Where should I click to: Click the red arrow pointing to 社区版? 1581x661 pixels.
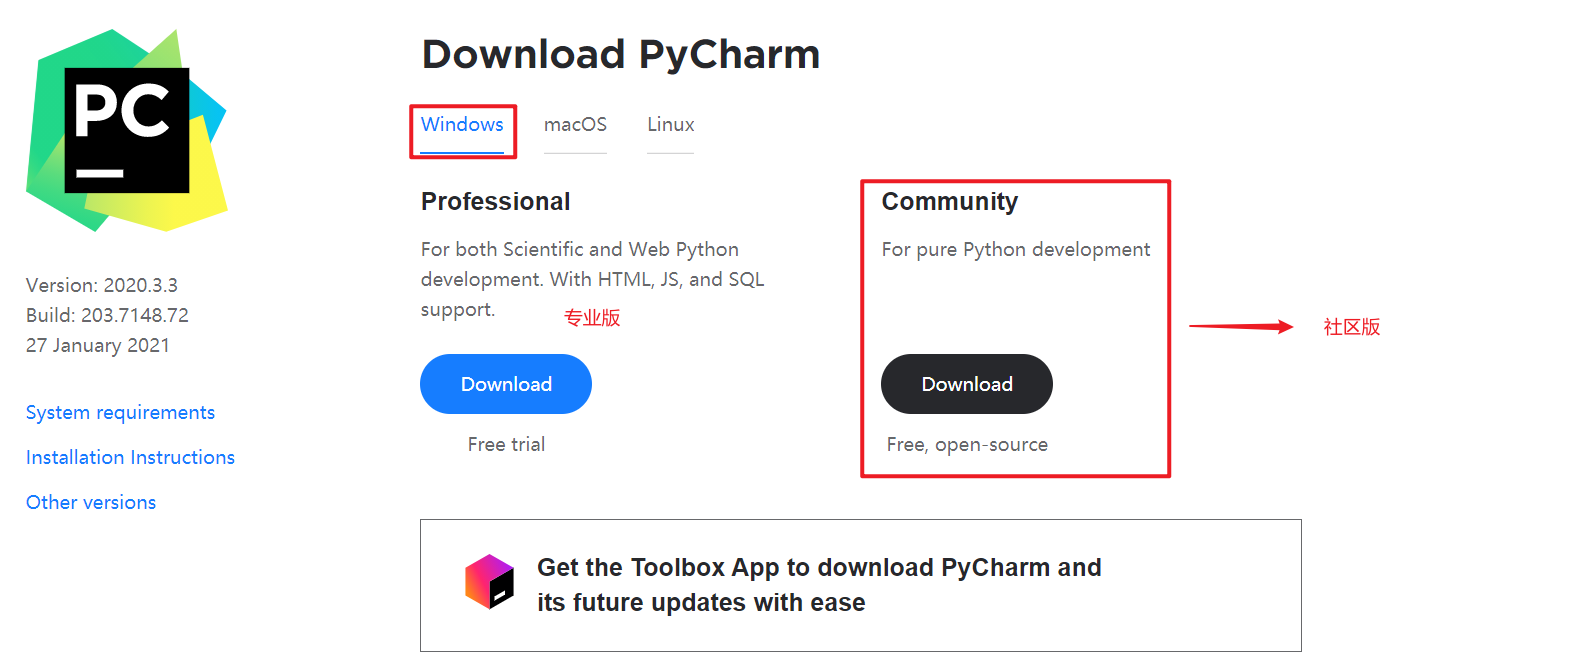[x=1240, y=326]
